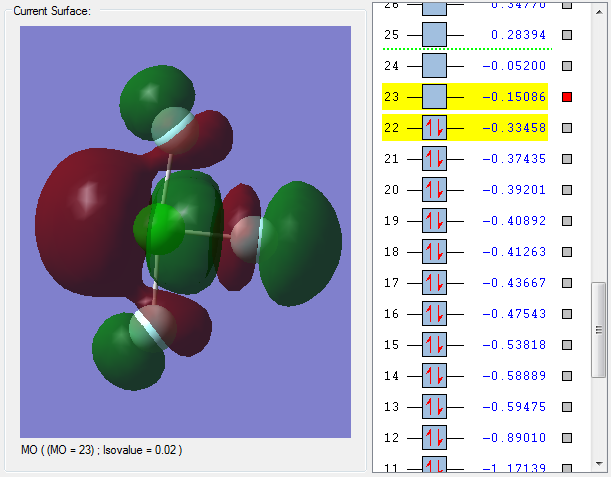Click the bright green central atom
Screen dimensions: 611x477
tap(158, 229)
